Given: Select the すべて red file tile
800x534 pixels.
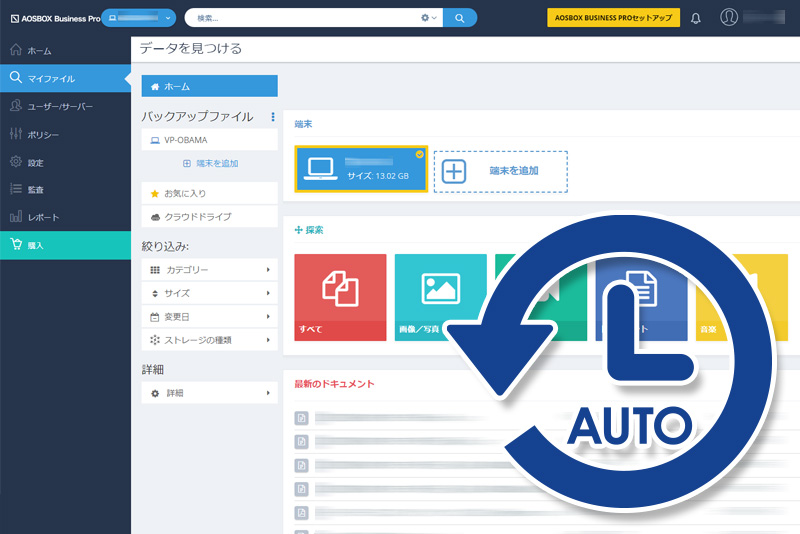Looking at the screenshot, I should coord(340,297).
